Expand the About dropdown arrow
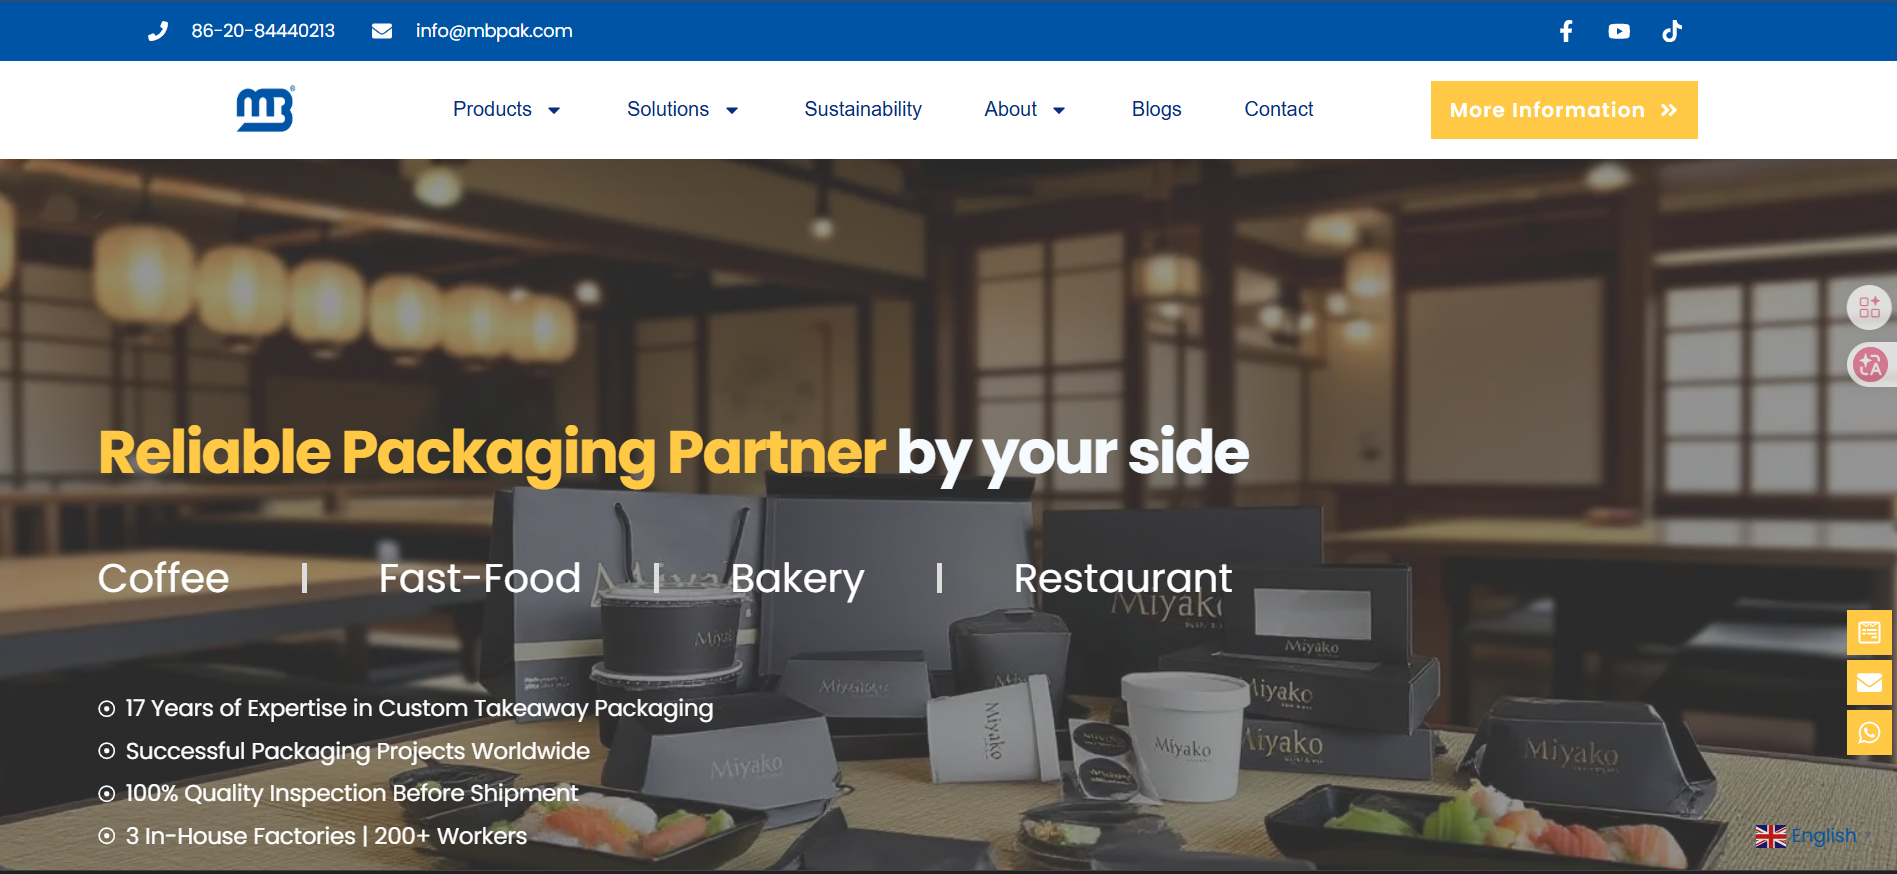 [x=1059, y=110]
